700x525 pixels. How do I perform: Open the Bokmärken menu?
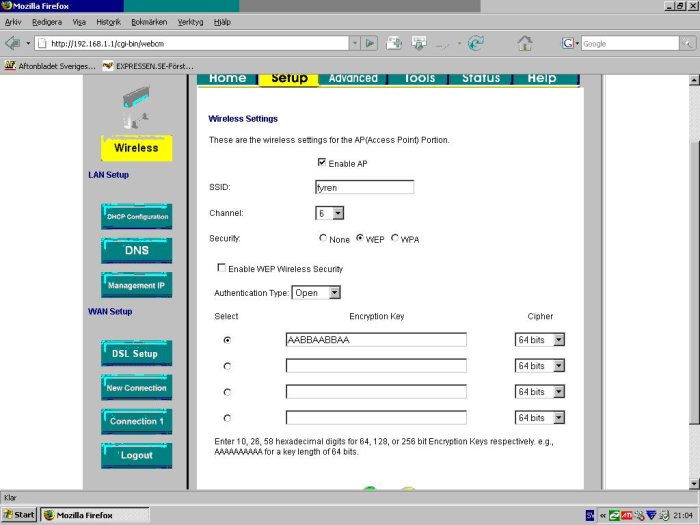[149, 22]
